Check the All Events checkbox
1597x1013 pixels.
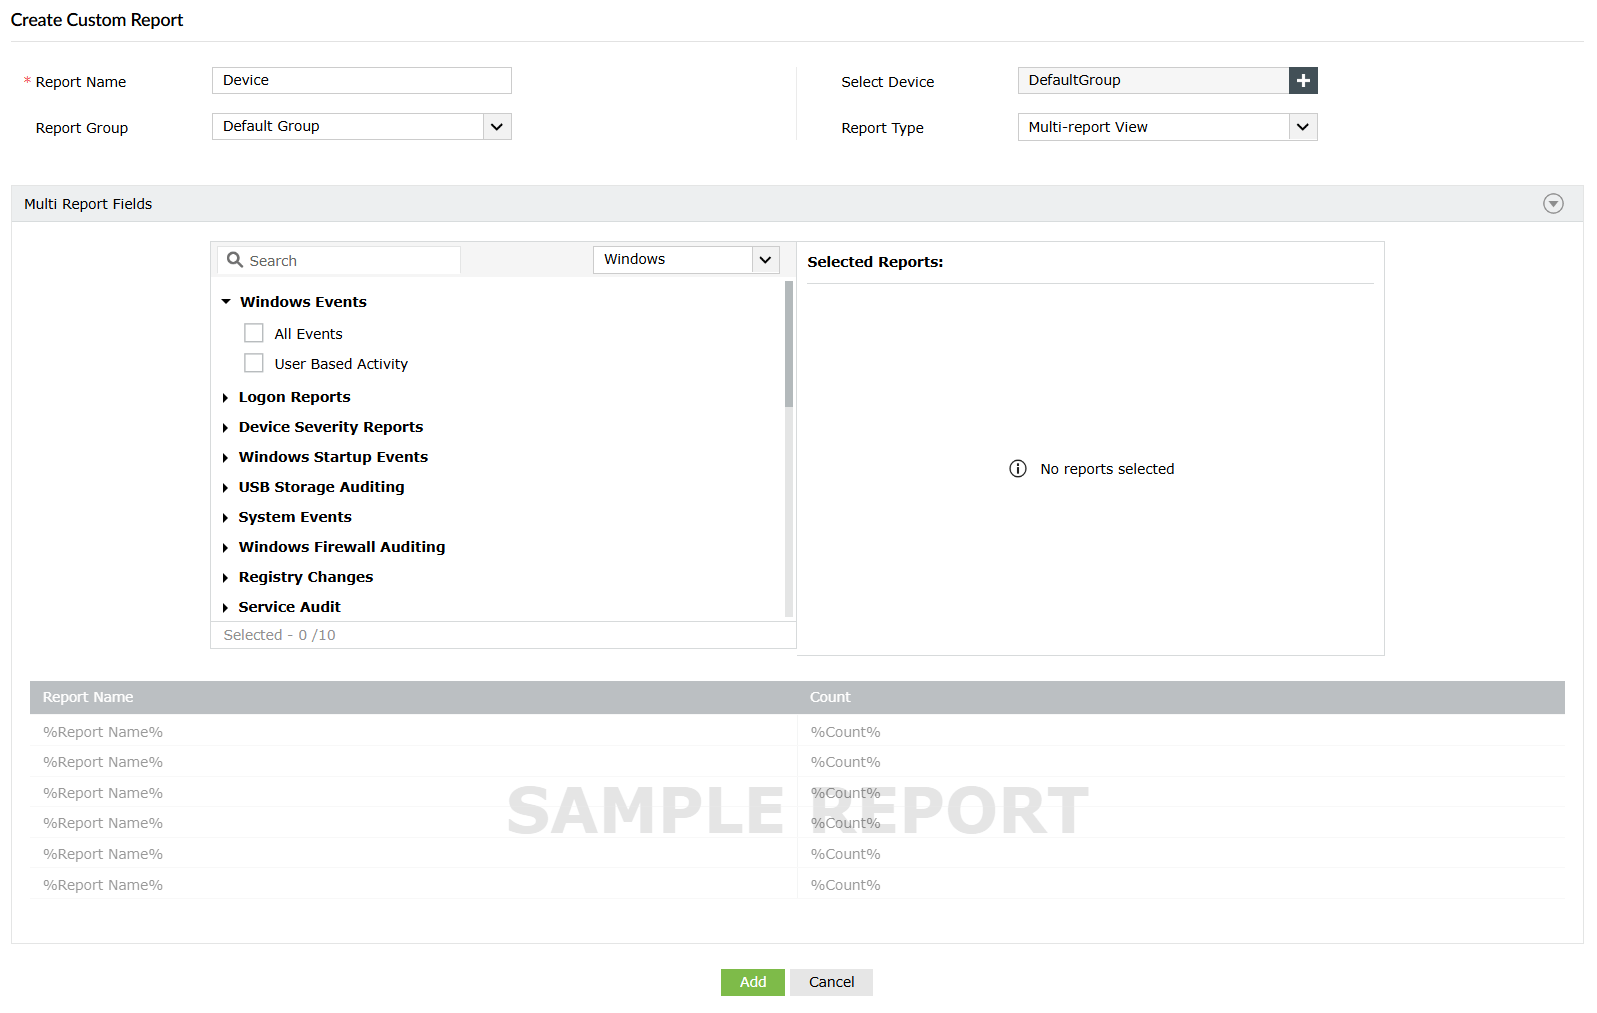[x=254, y=333]
